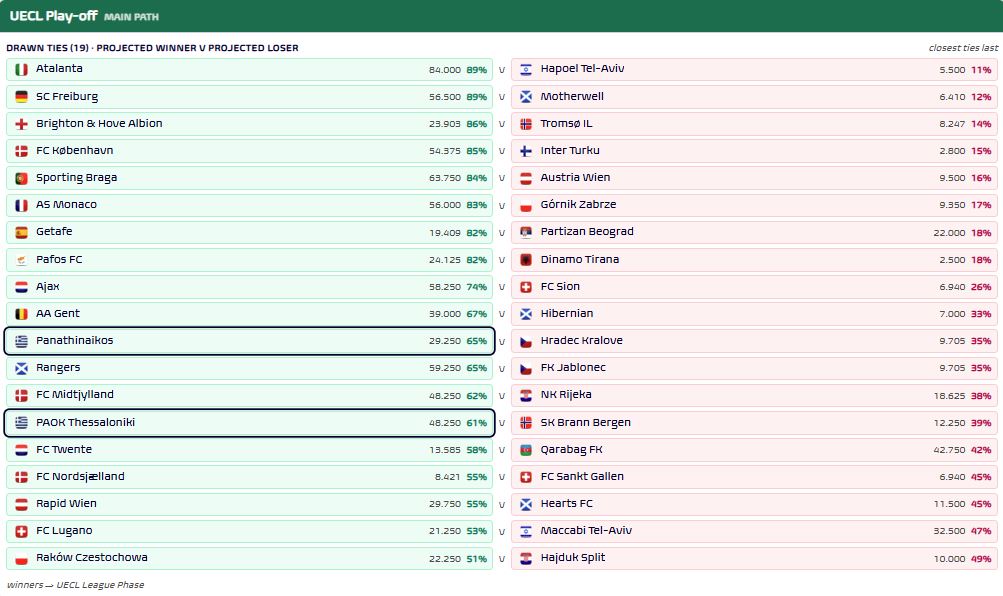
Task: Click the Polish flag beside Raków Czestochowa
Action: pyautogui.click(x=21, y=558)
